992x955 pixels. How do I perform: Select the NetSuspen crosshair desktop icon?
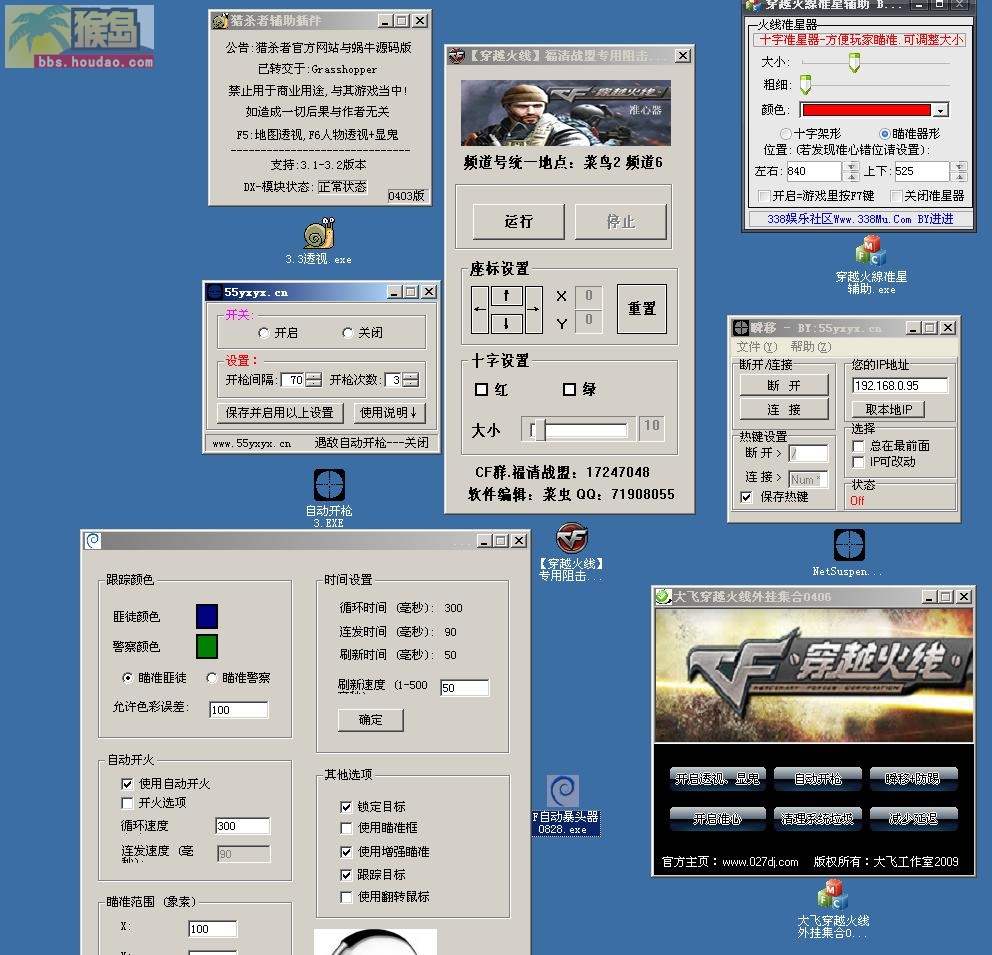tap(849, 545)
